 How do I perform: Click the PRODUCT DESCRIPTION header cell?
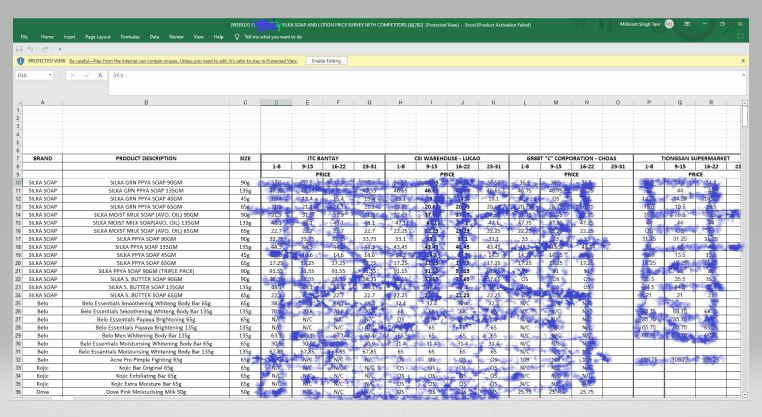(146, 158)
